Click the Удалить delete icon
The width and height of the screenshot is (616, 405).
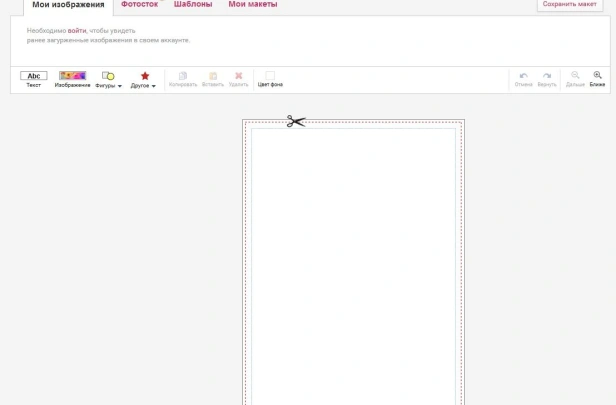pyautogui.click(x=238, y=76)
